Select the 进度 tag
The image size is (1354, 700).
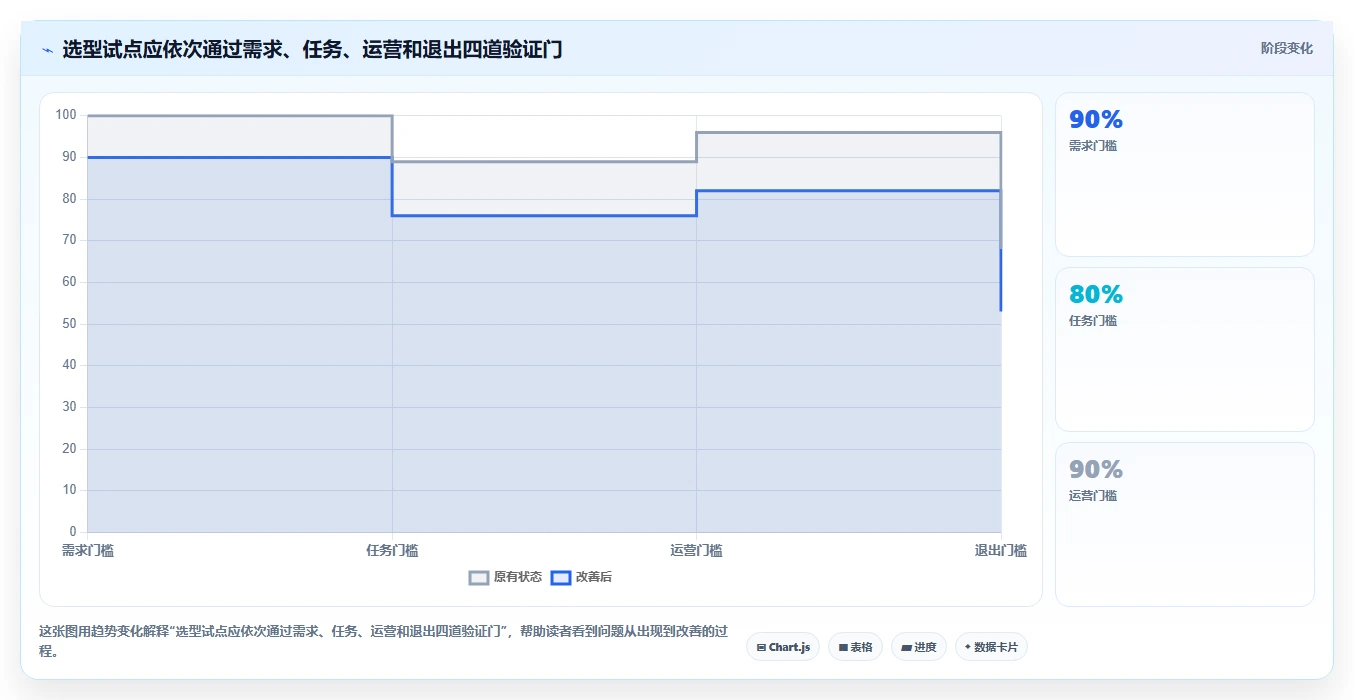pyautogui.click(x=918, y=647)
